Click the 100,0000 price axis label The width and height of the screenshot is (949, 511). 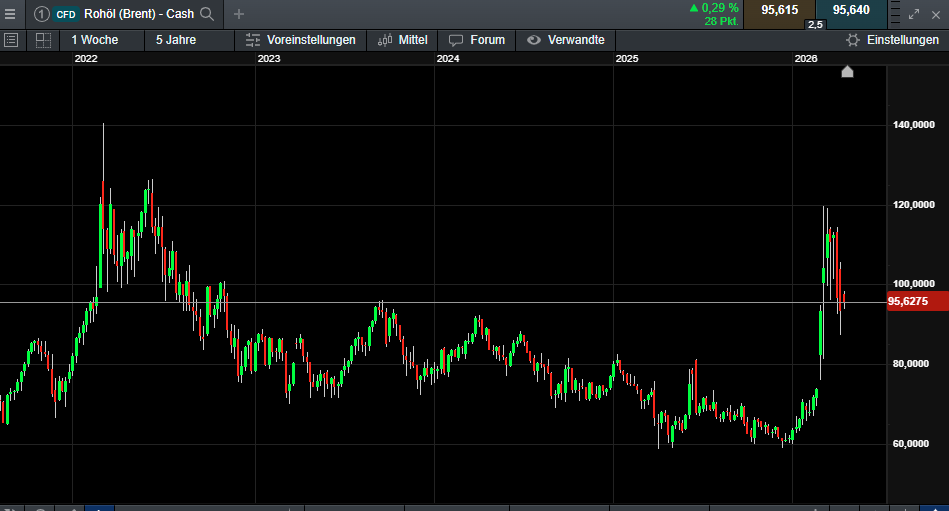coord(914,284)
